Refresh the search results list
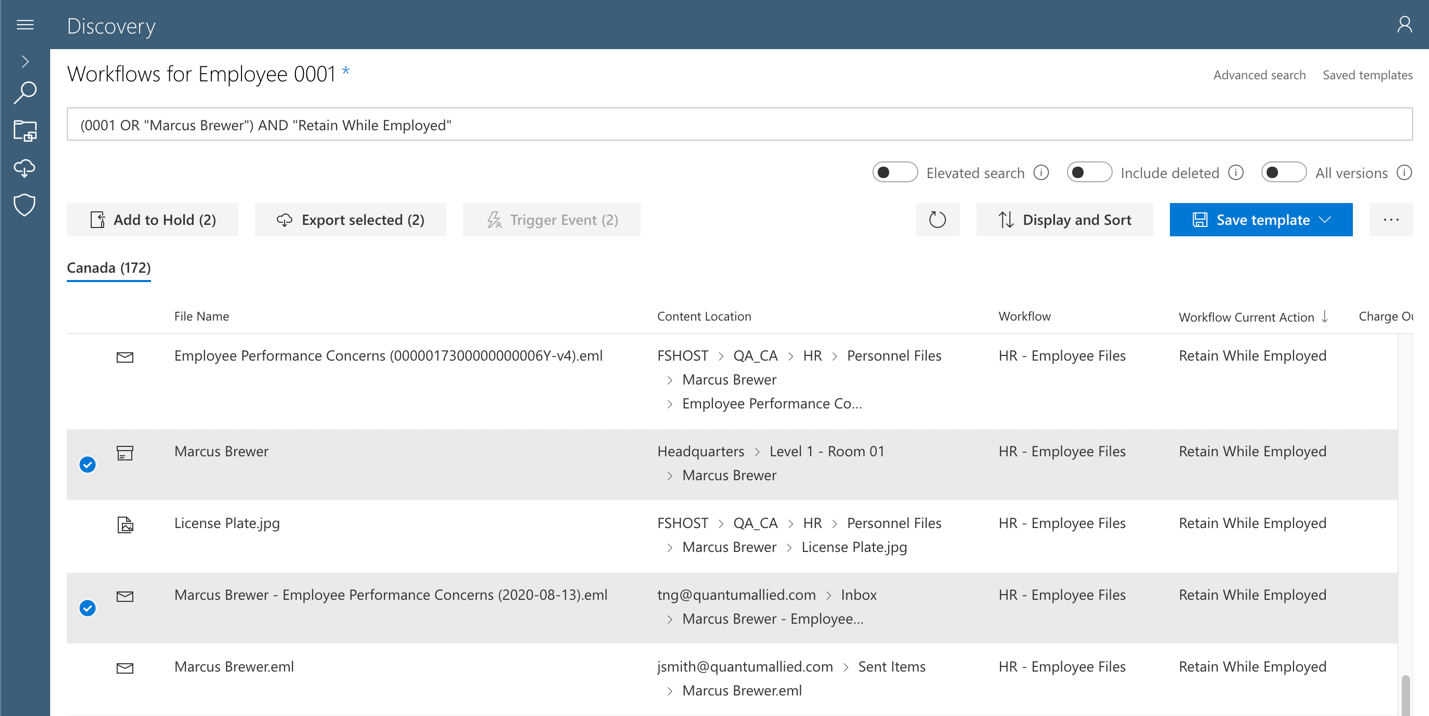This screenshot has height=716, width=1429. coord(937,219)
